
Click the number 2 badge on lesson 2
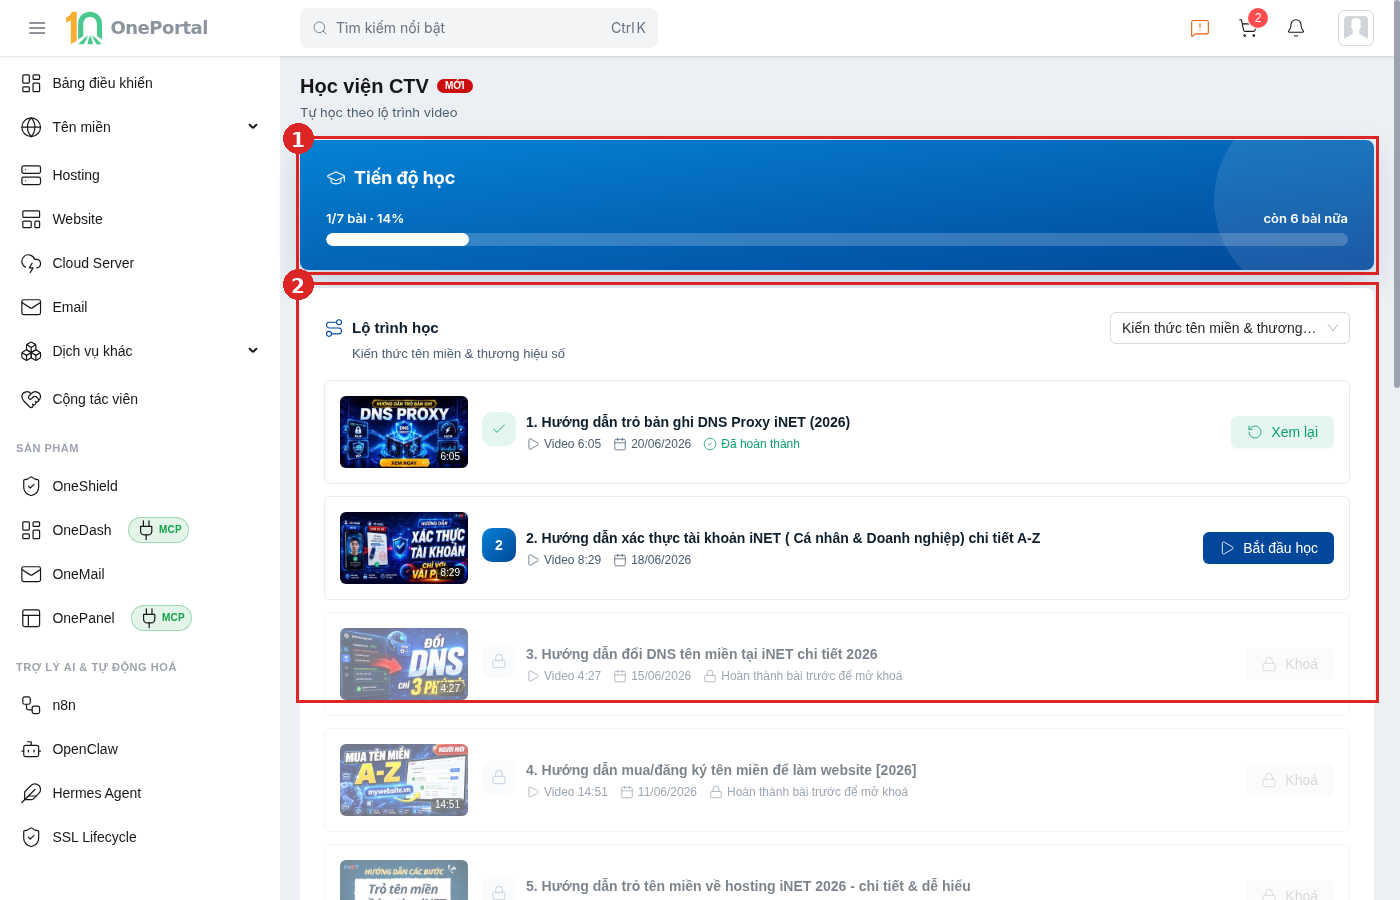[499, 545]
